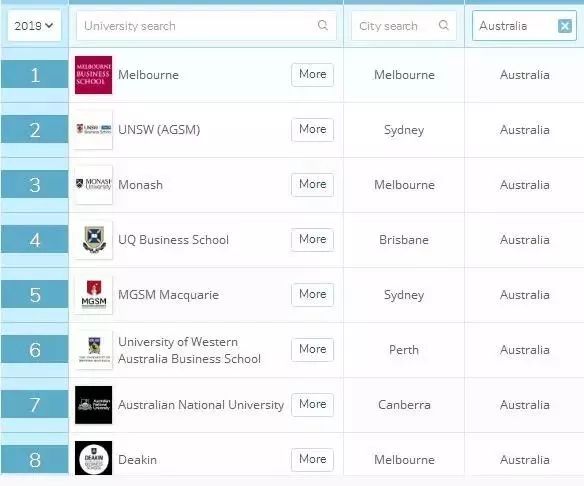Click More button for Deakin
The height and width of the screenshot is (486, 584).
coord(312,459)
